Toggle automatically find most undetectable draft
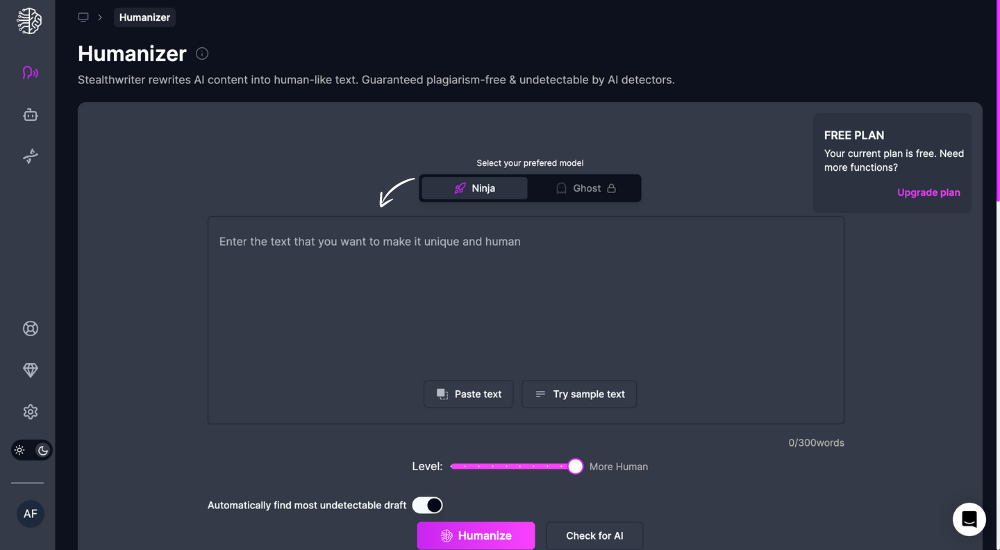 [427, 505]
